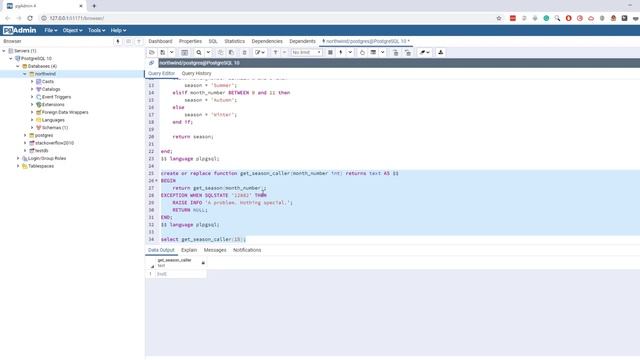Viewport: 640px width, 360px height.
Task: Click the get_season_caller column header
Action: [x=180, y=262]
